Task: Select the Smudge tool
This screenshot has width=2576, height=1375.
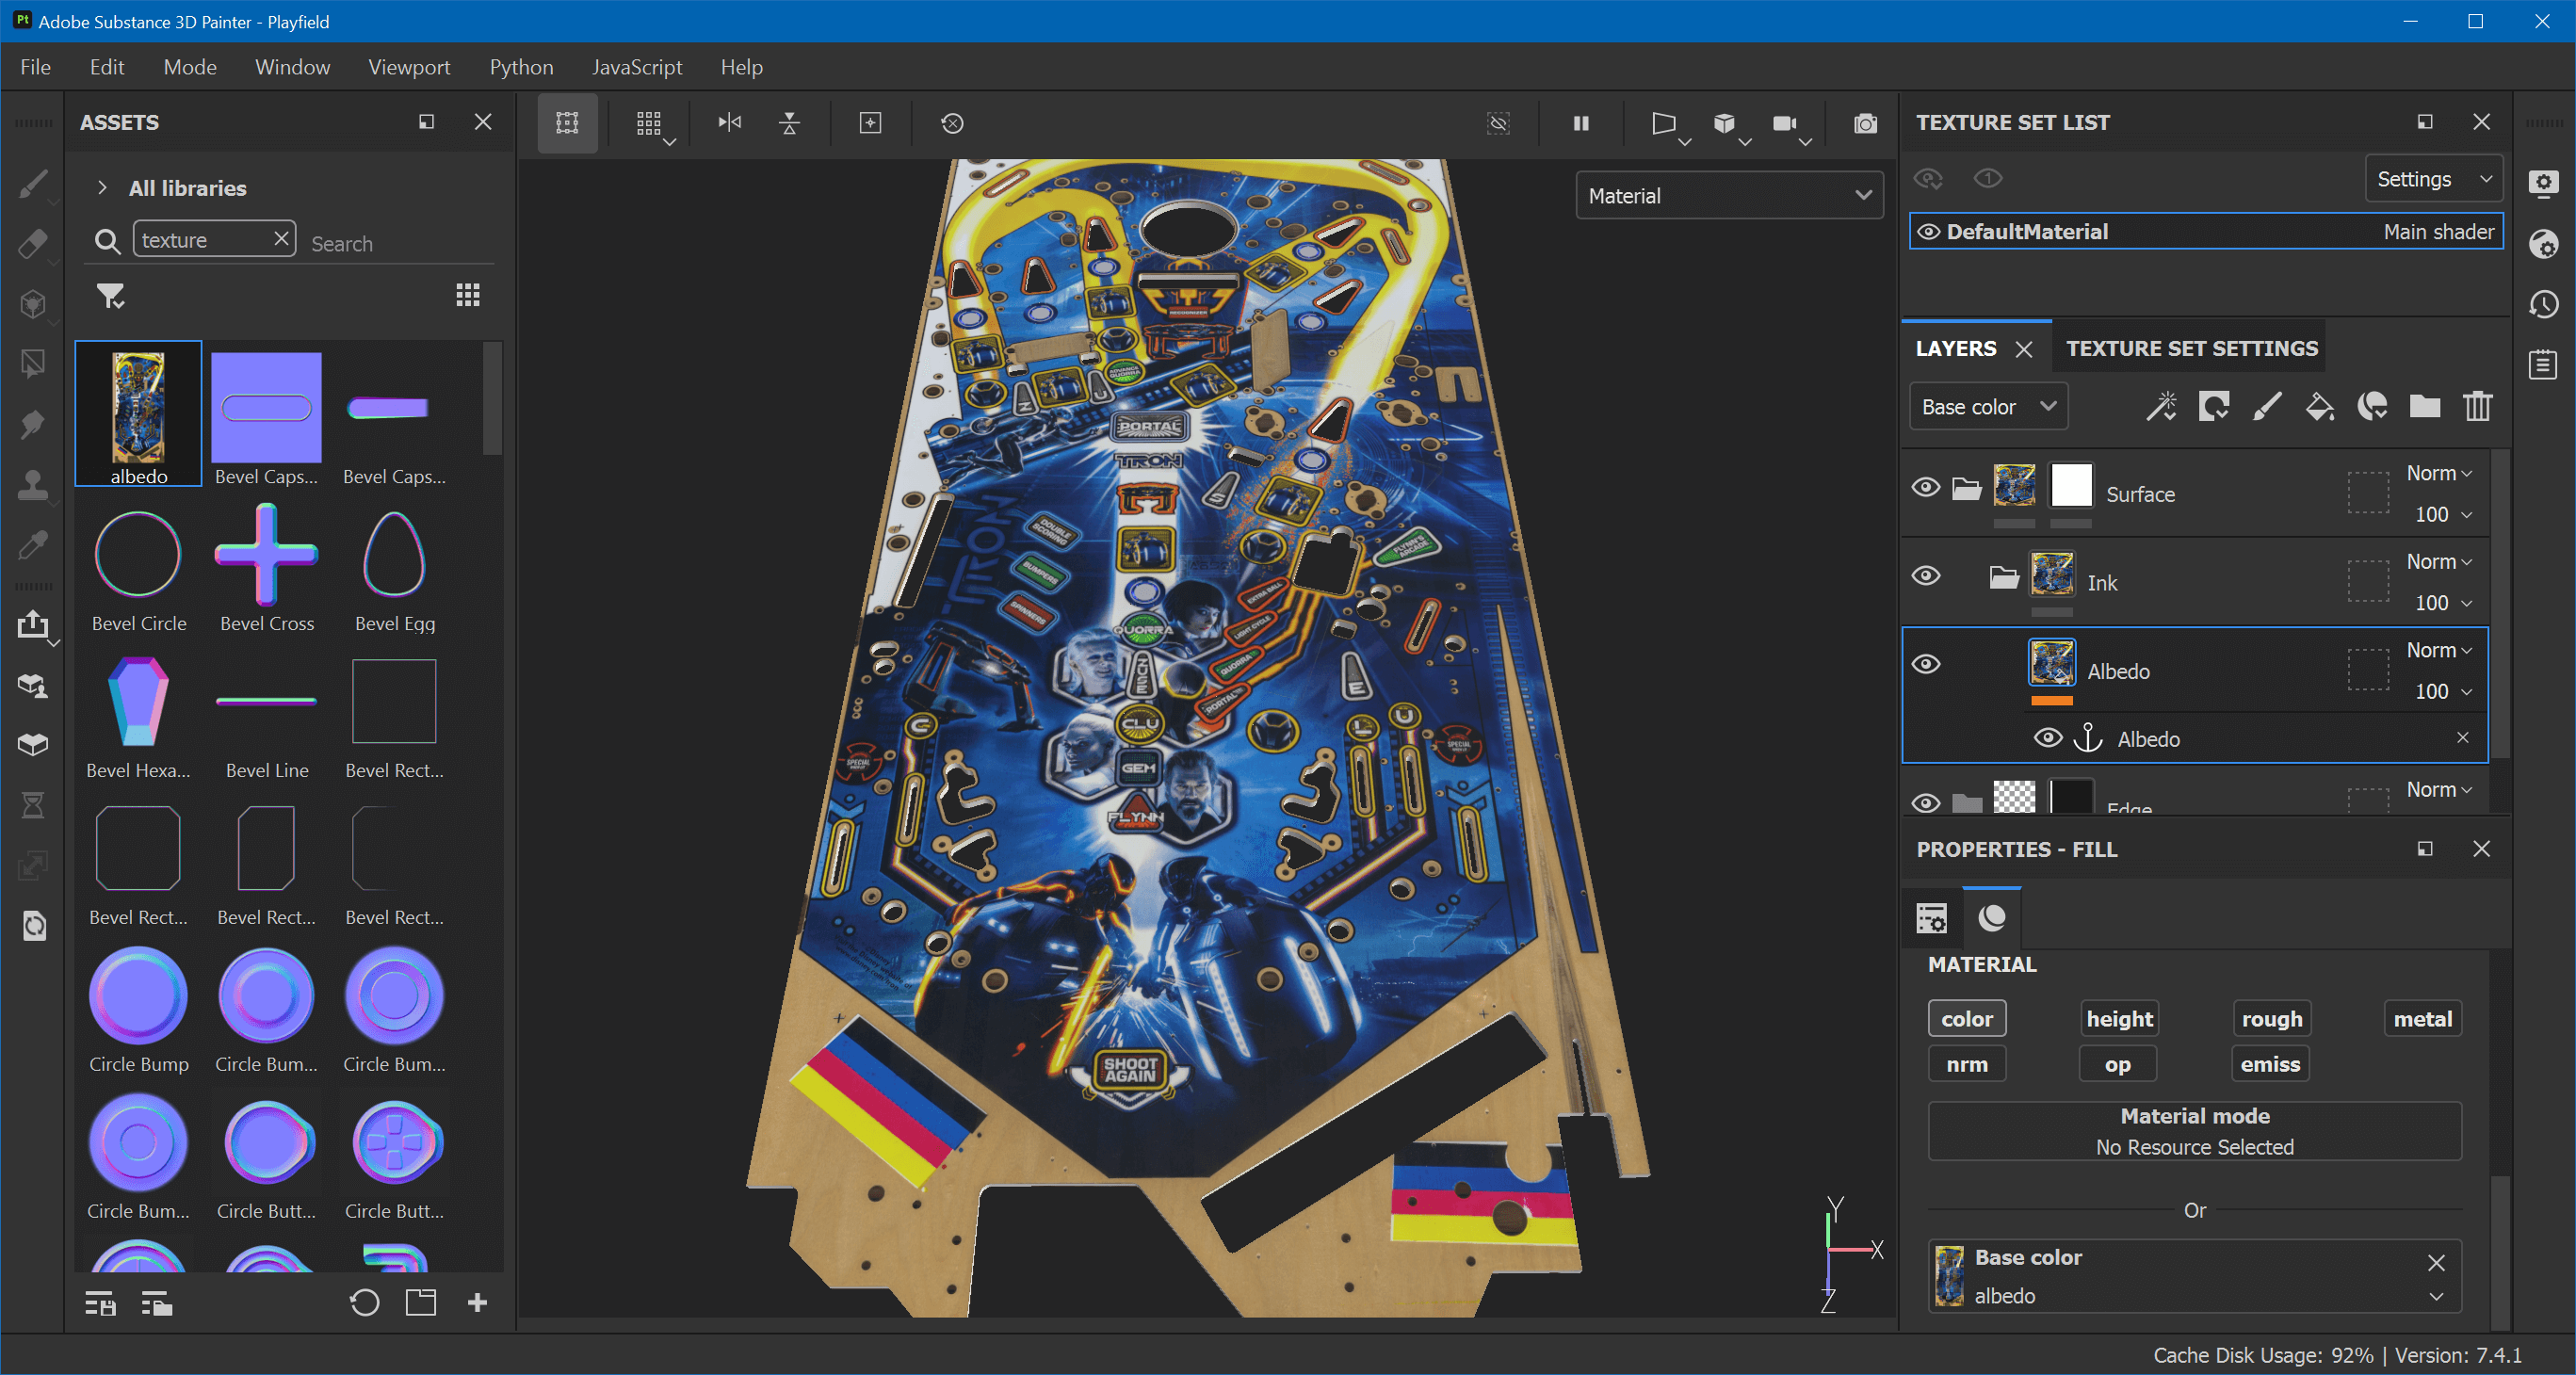Action: [33, 424]
